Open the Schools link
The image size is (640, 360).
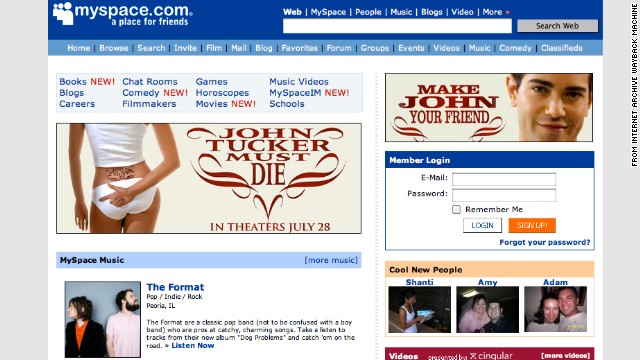click(287, 104)
